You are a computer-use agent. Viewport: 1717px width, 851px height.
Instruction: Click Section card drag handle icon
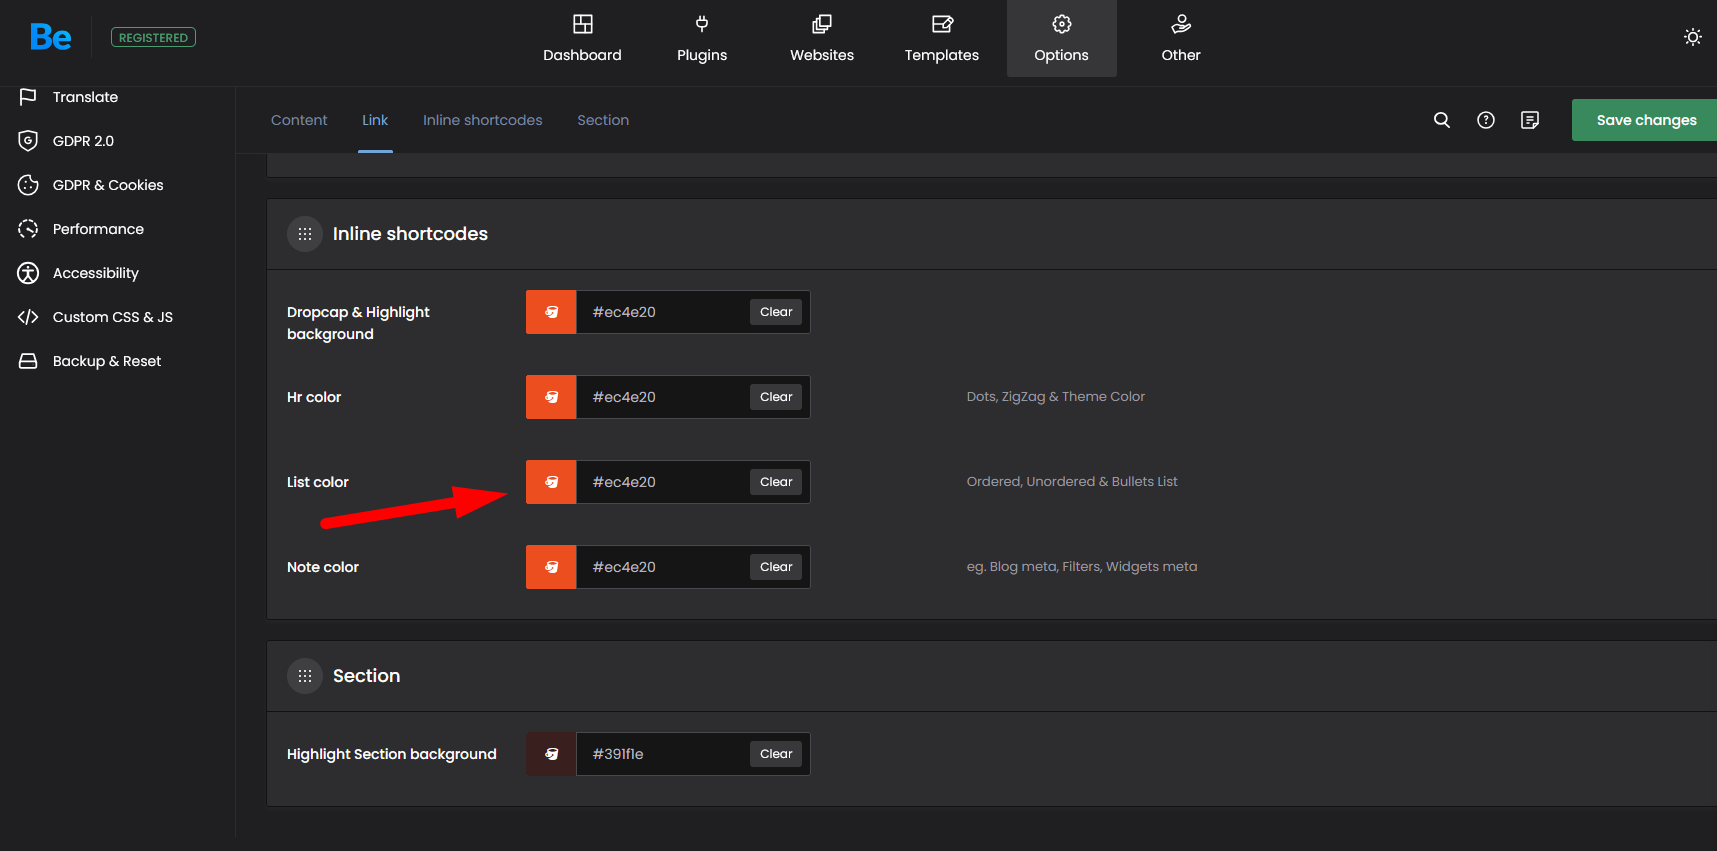pos(305,676)
